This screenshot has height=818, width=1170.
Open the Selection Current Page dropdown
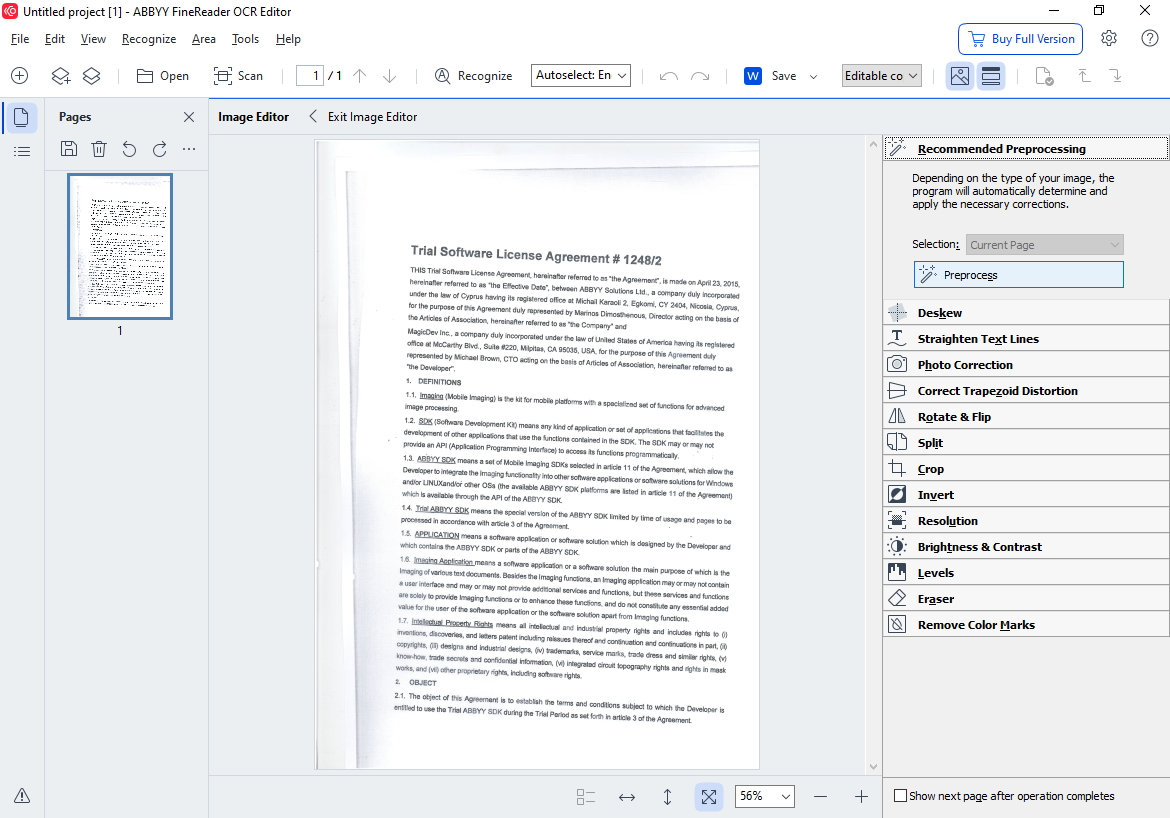pyautogui.click(x=1043, y=245)
